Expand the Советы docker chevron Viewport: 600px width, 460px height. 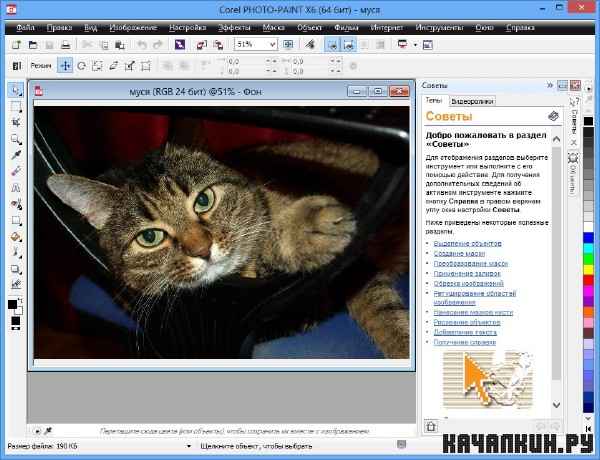[x=550, y=85]
